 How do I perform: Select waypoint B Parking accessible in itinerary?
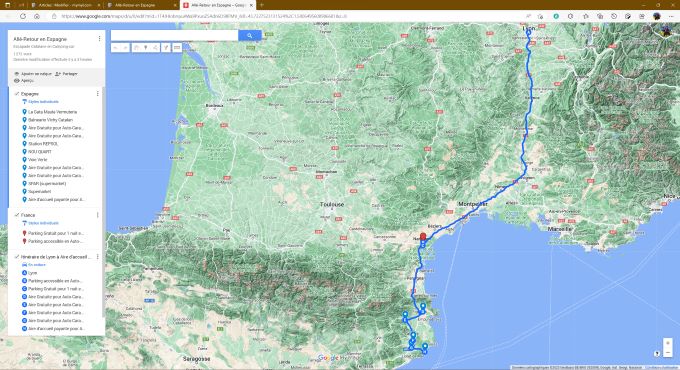[52, 281]
